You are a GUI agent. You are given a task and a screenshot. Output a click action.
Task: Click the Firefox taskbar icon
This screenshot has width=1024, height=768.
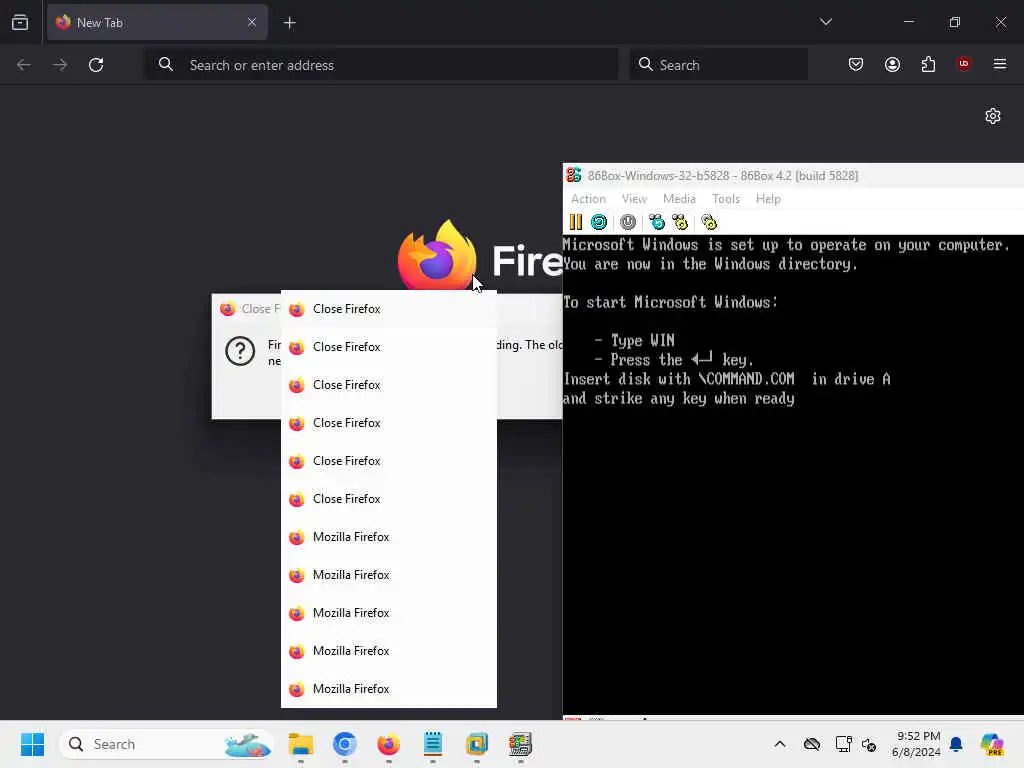389,744
